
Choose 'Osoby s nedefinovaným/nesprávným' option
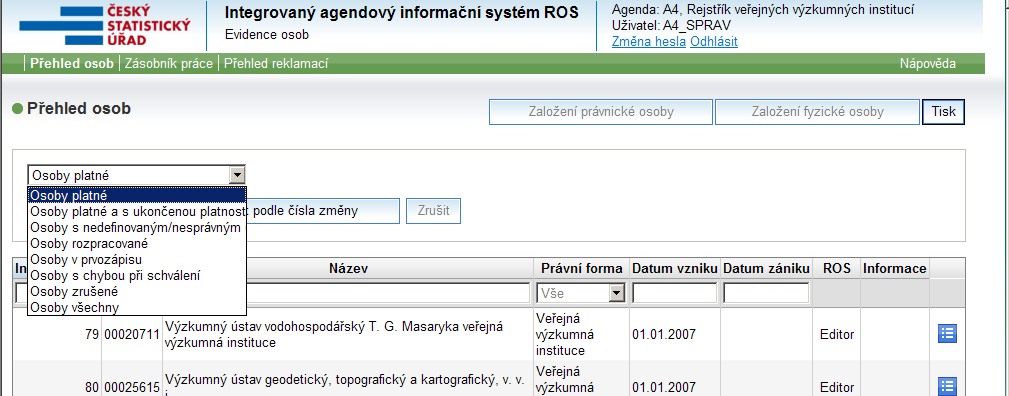coord(137,227)
